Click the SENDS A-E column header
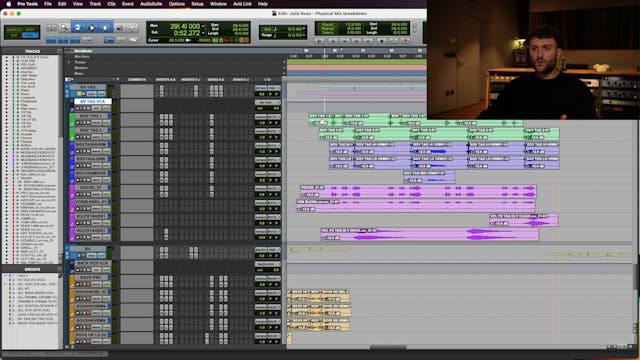This screenshot has height=360, width=640. pyautogui.click(x=216, y=80)
